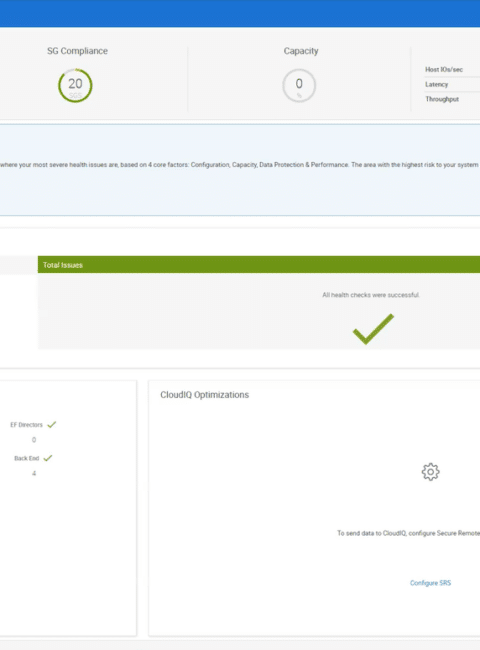Select the Host IOs/sec row
480x650 pixels.
coord(452,69)
